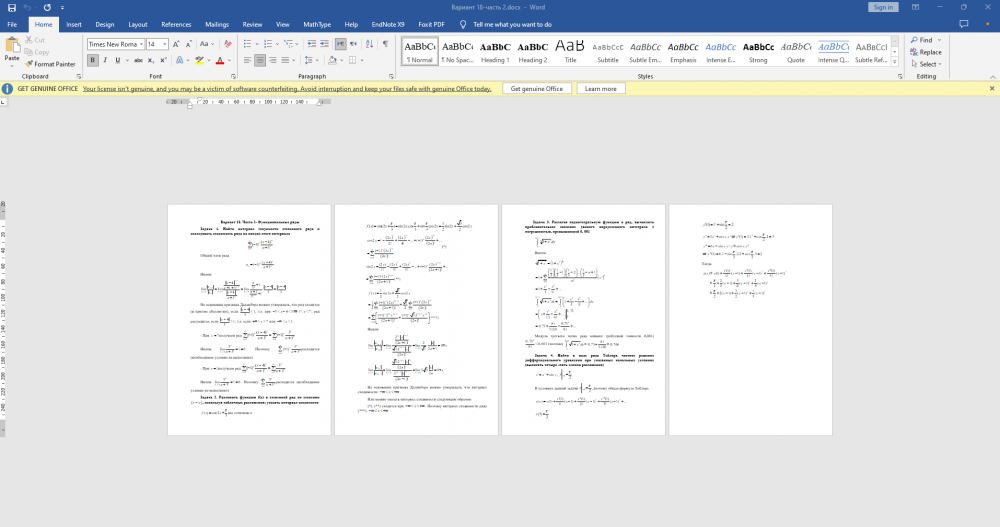Click the Numbering list icon
Image resolution: width=1000 pixels, height=527 pixels.
[x=268, y=44]
